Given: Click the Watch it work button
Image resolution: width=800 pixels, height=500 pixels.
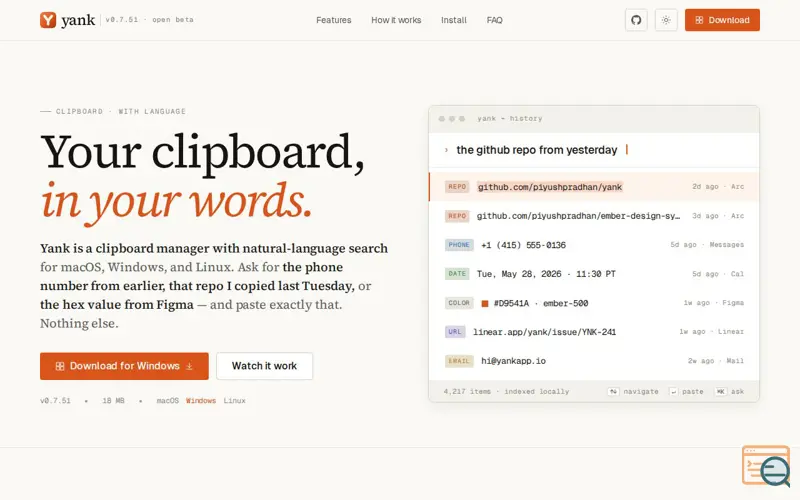Looking at the screenshot, I should point(264,366).
